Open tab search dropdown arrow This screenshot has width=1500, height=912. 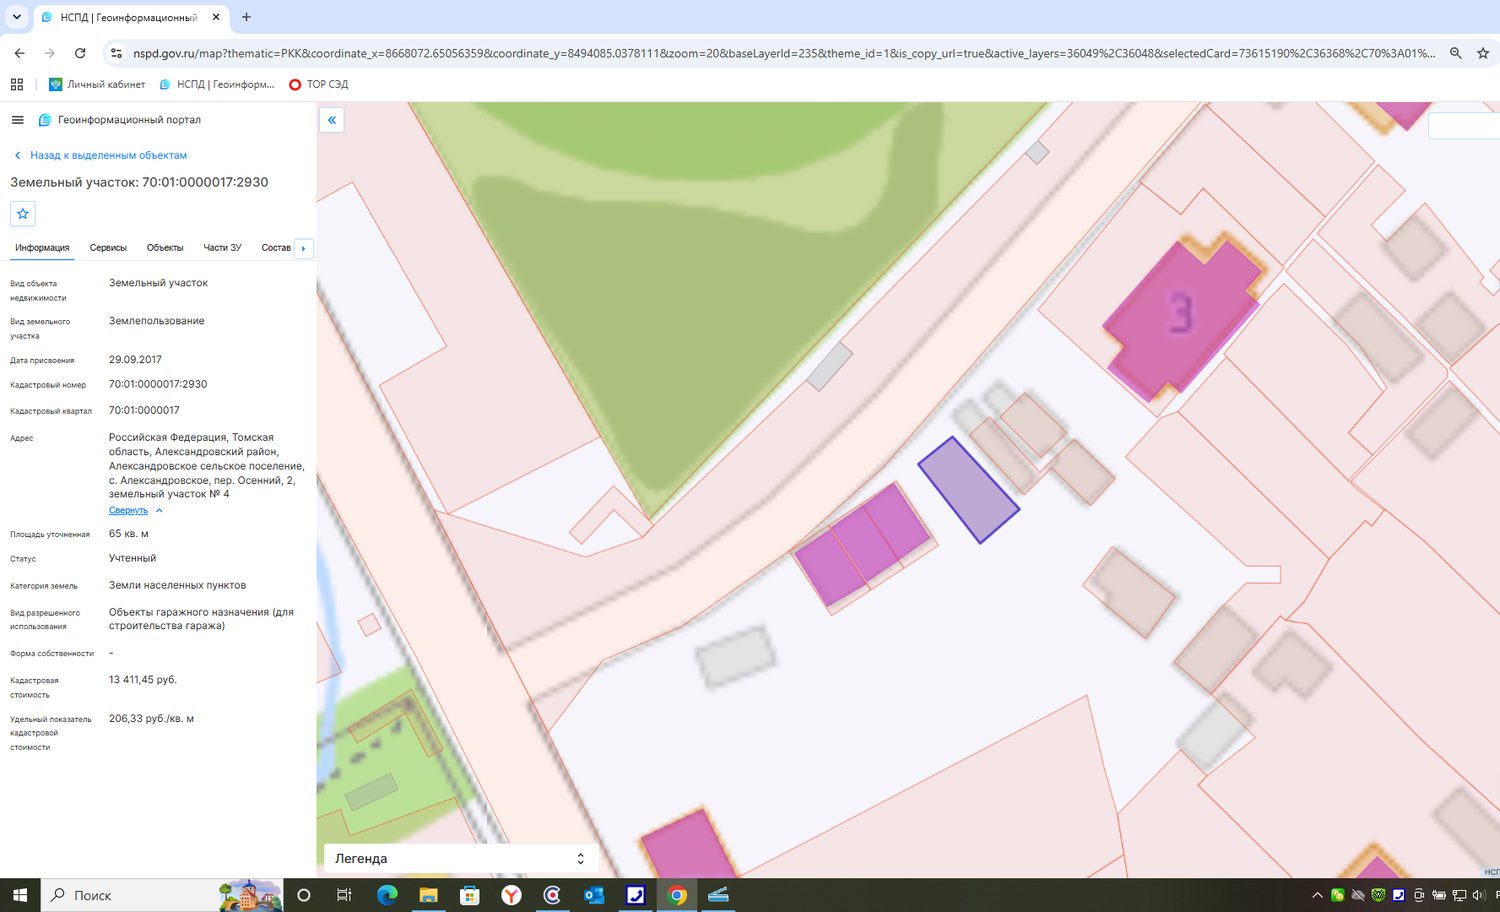point(17,17)
